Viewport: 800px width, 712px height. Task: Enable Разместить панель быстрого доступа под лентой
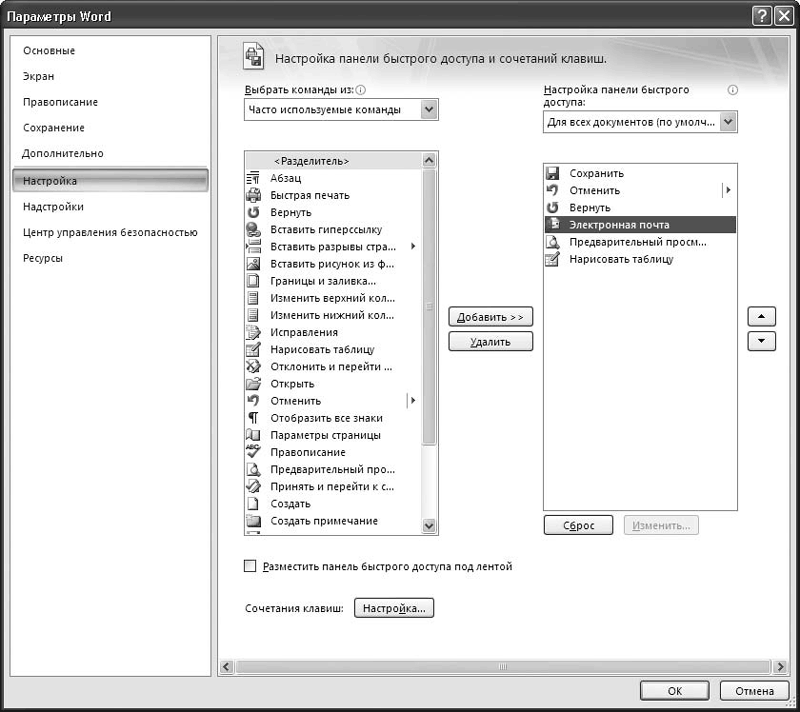pyautogui.click(x=251, y=566)
